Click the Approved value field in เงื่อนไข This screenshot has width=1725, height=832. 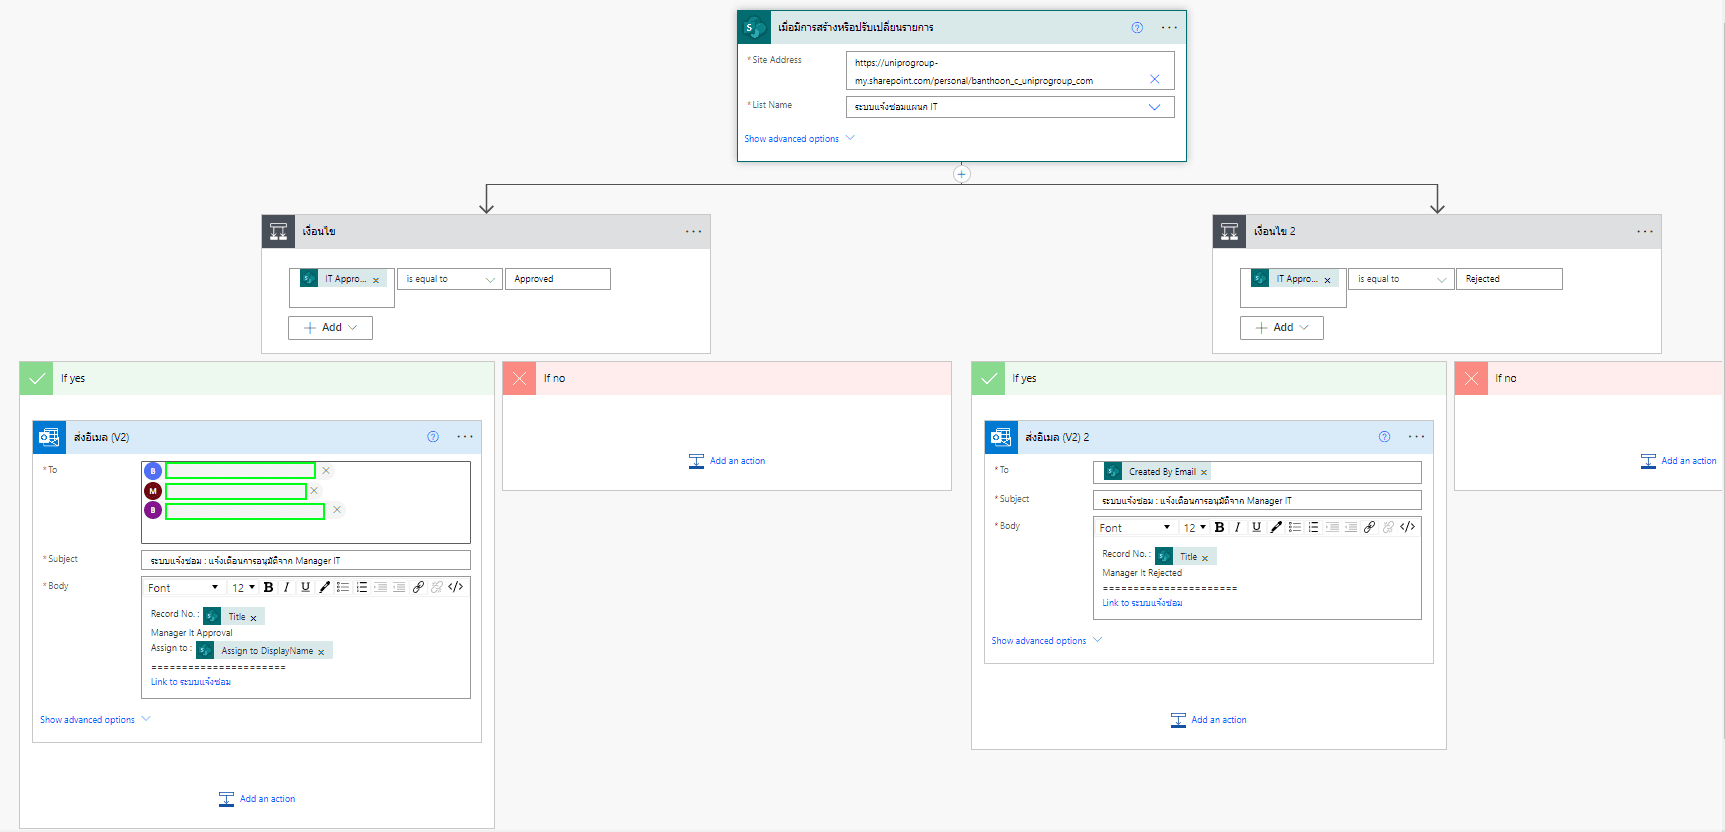pos(558,279)
